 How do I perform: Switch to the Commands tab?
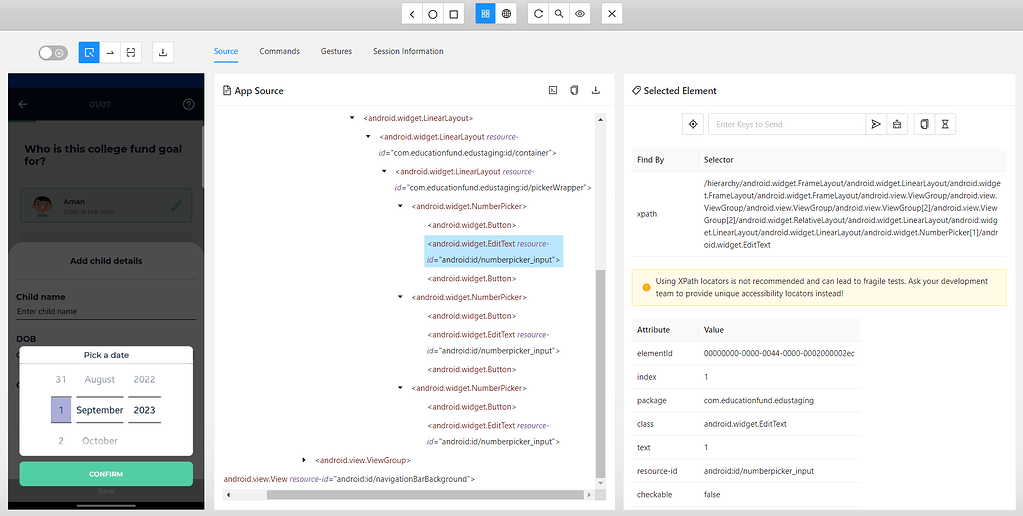coord(279,51)
